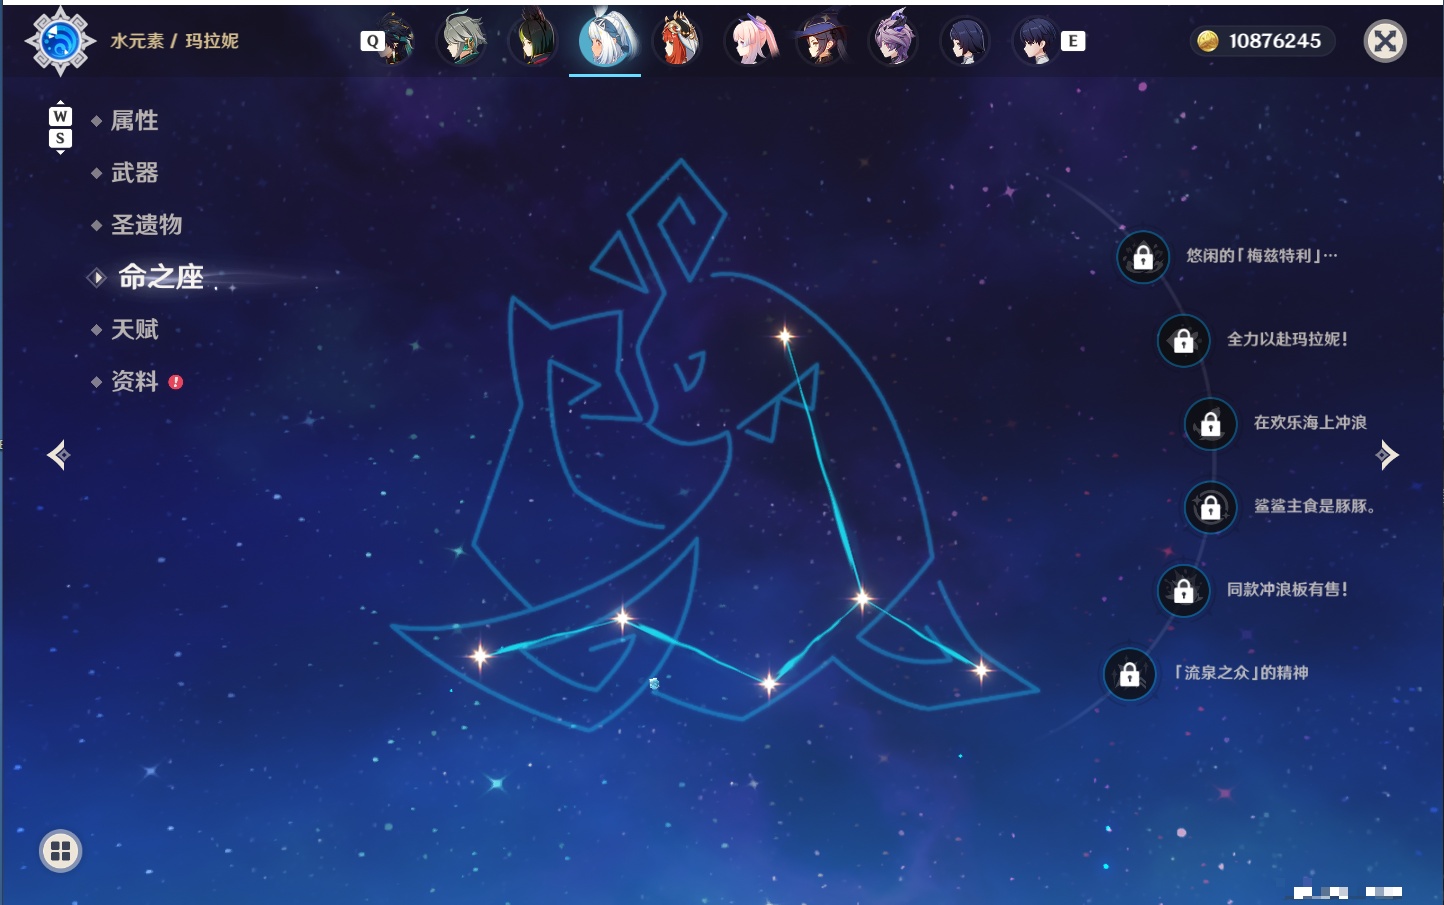Screen dimensions: 1444x905
Task: Click the constellation name 「流泉之众」的精神
Action: 1241,672
